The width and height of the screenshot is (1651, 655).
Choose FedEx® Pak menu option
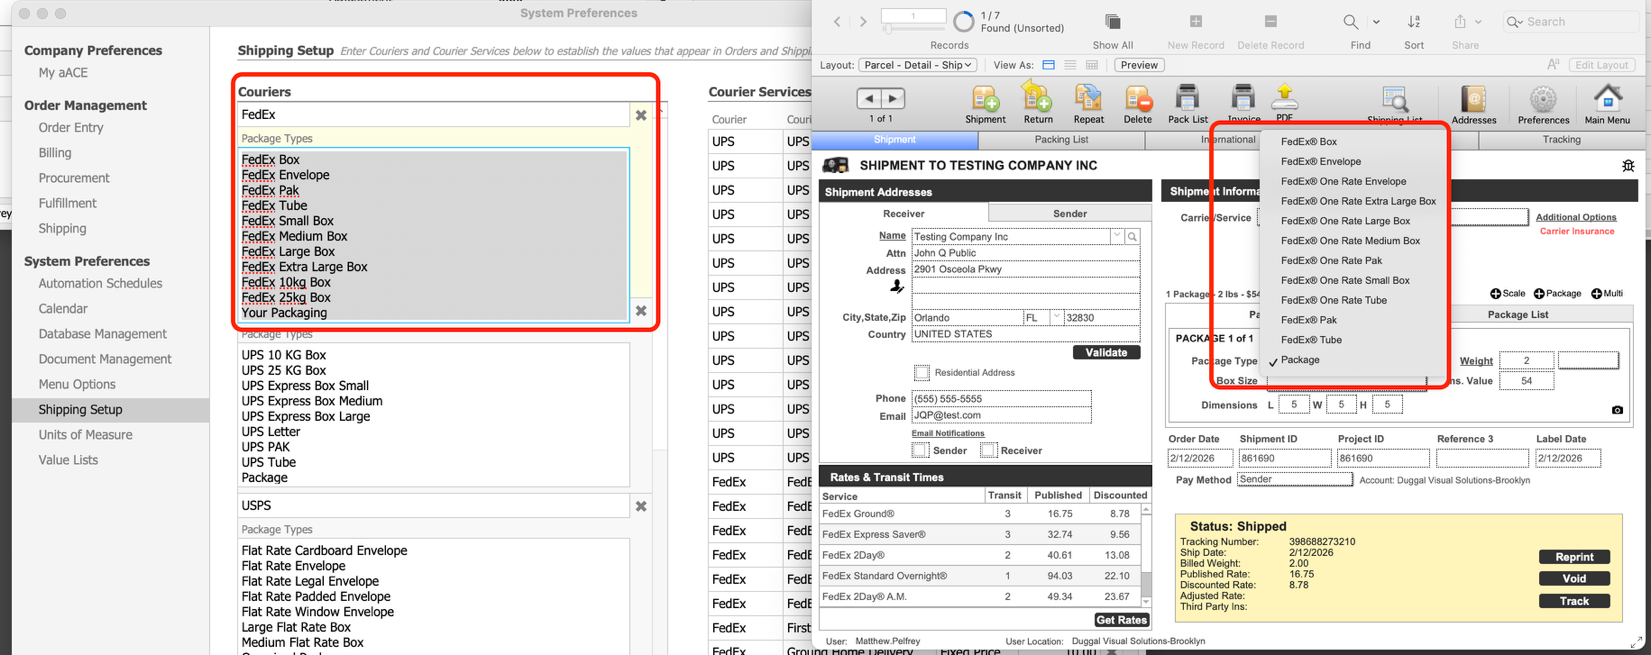click(x=1354, y=320)
